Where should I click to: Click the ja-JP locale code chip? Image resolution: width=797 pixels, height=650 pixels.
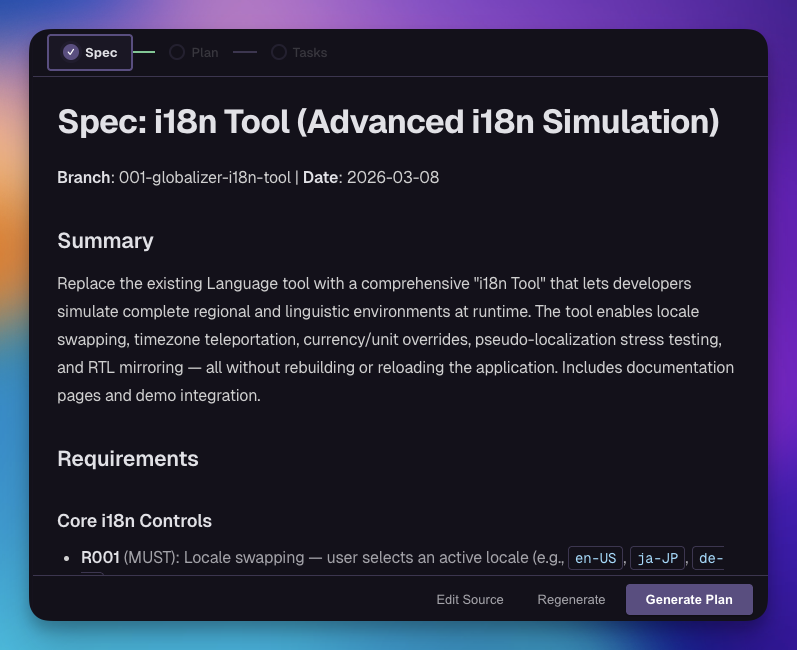pos(658,558)
